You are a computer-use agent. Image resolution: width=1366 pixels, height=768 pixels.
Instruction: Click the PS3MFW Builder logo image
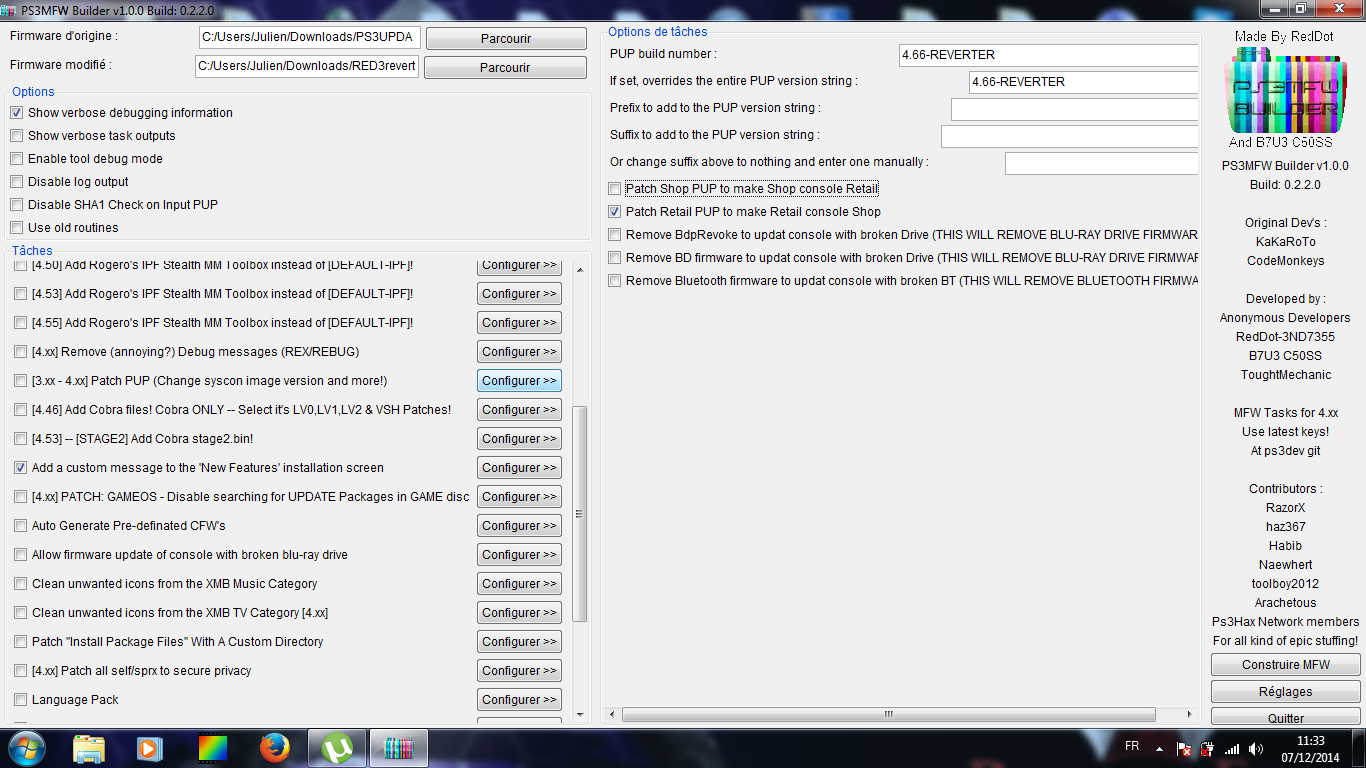[1285, 90]
